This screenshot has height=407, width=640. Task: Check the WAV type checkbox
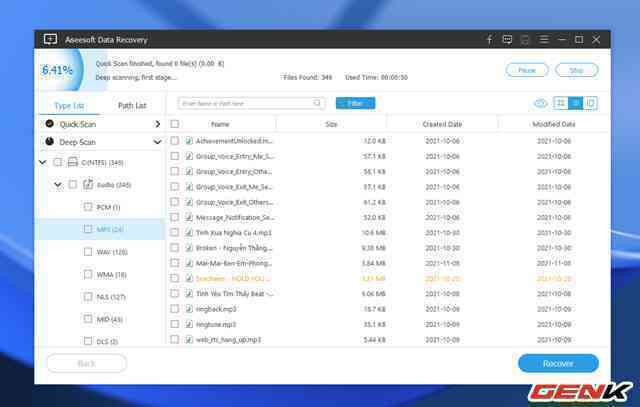coord(88,251)
